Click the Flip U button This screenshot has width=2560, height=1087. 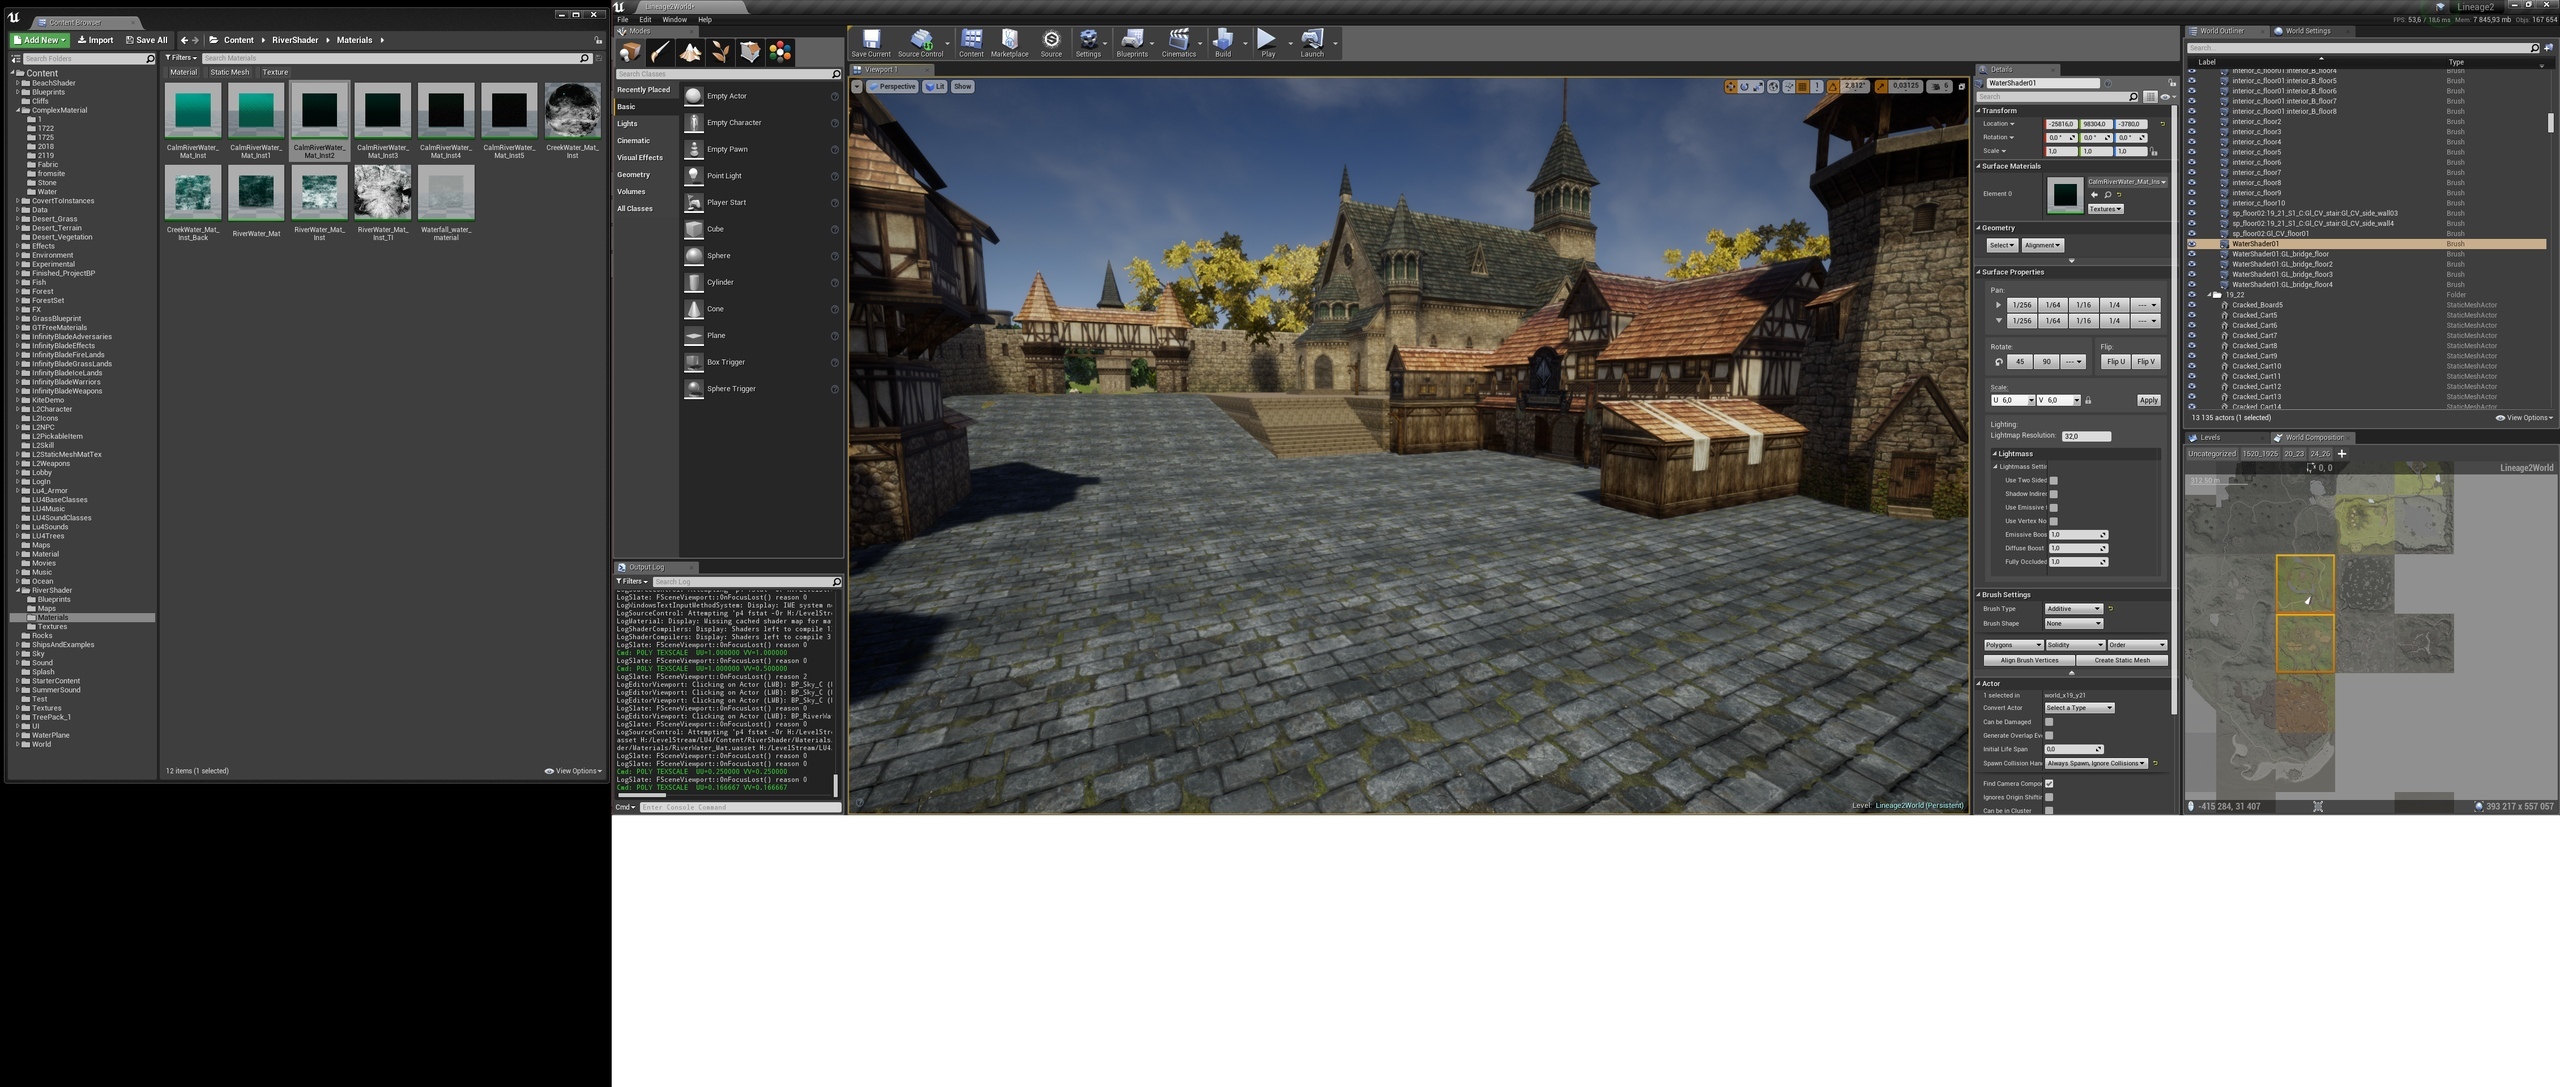2115,362
